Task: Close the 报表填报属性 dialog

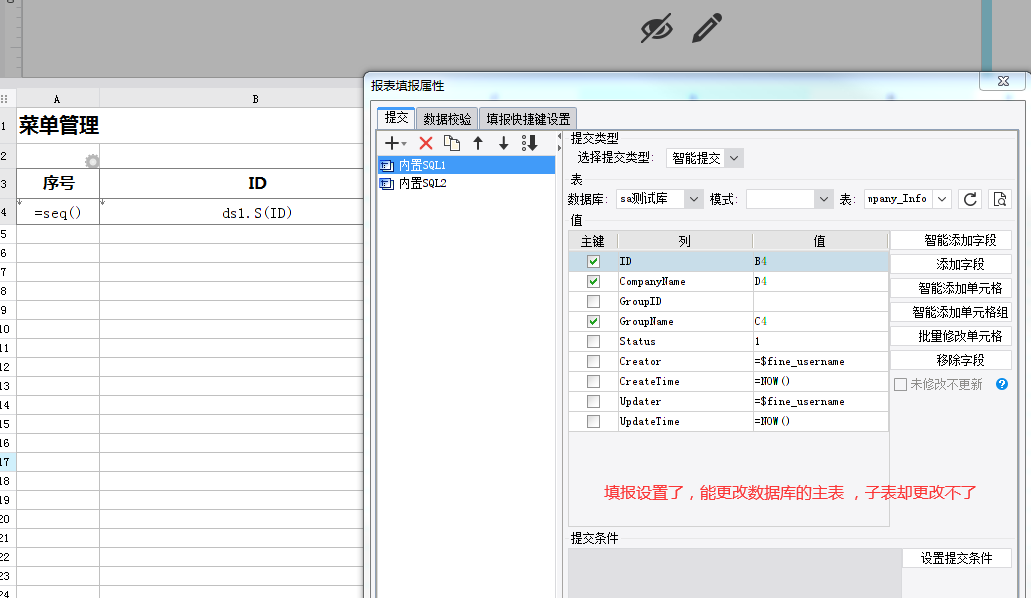Action: coord(1003,81)
